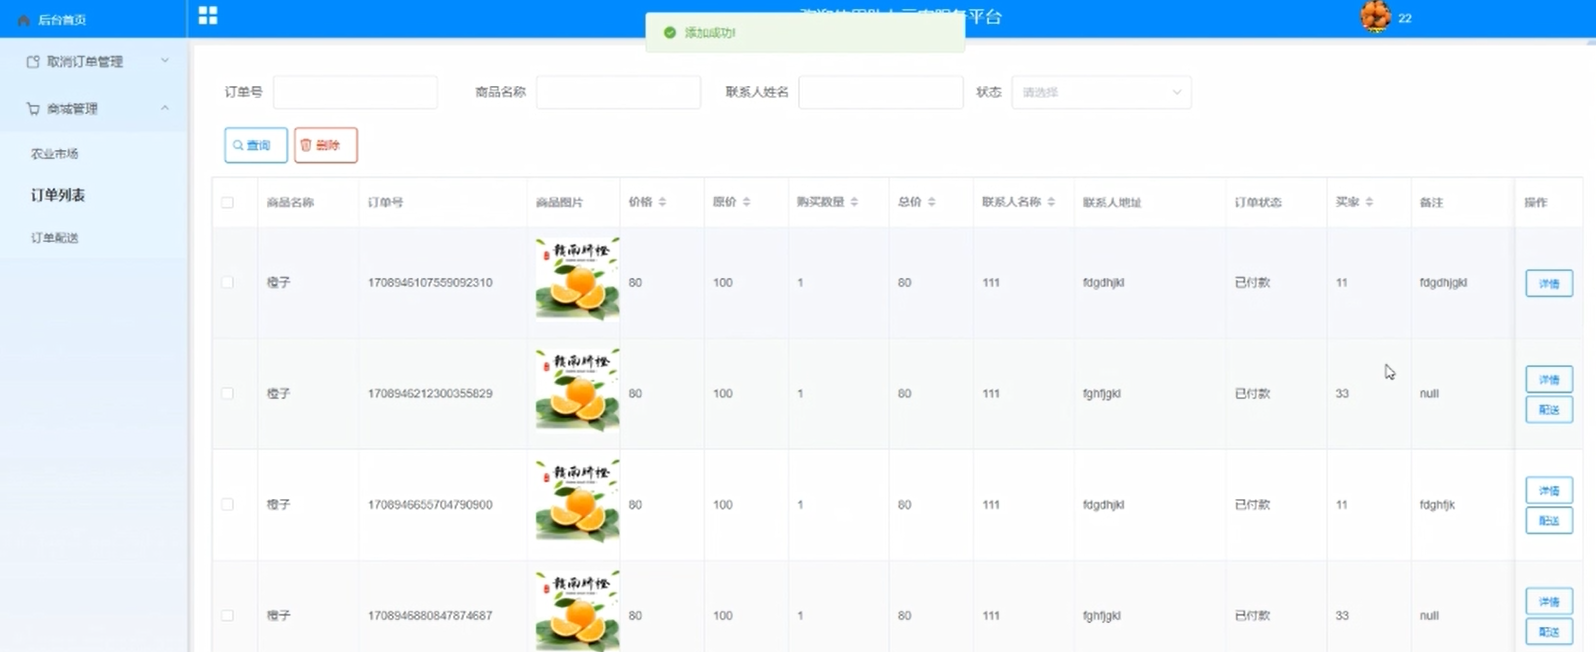Click 配送 for order 1708946880847874687
Image resolution: width=1596 pixels, height=652 pixels.
[1549, 631]
